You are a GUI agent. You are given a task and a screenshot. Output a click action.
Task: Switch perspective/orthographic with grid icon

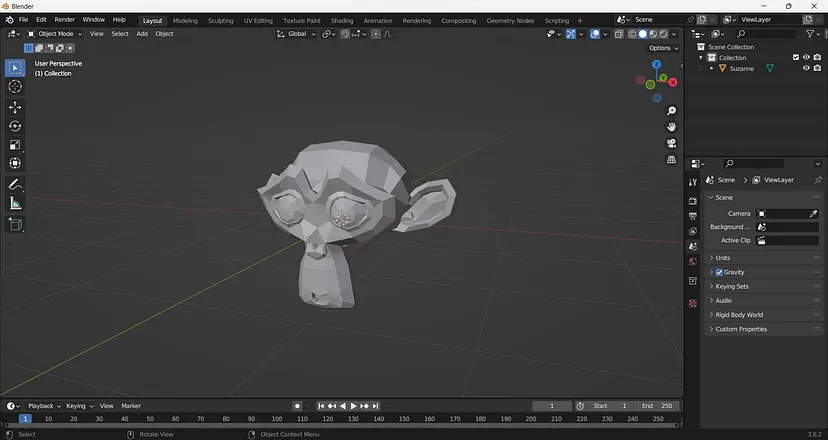tap(671, 159)
